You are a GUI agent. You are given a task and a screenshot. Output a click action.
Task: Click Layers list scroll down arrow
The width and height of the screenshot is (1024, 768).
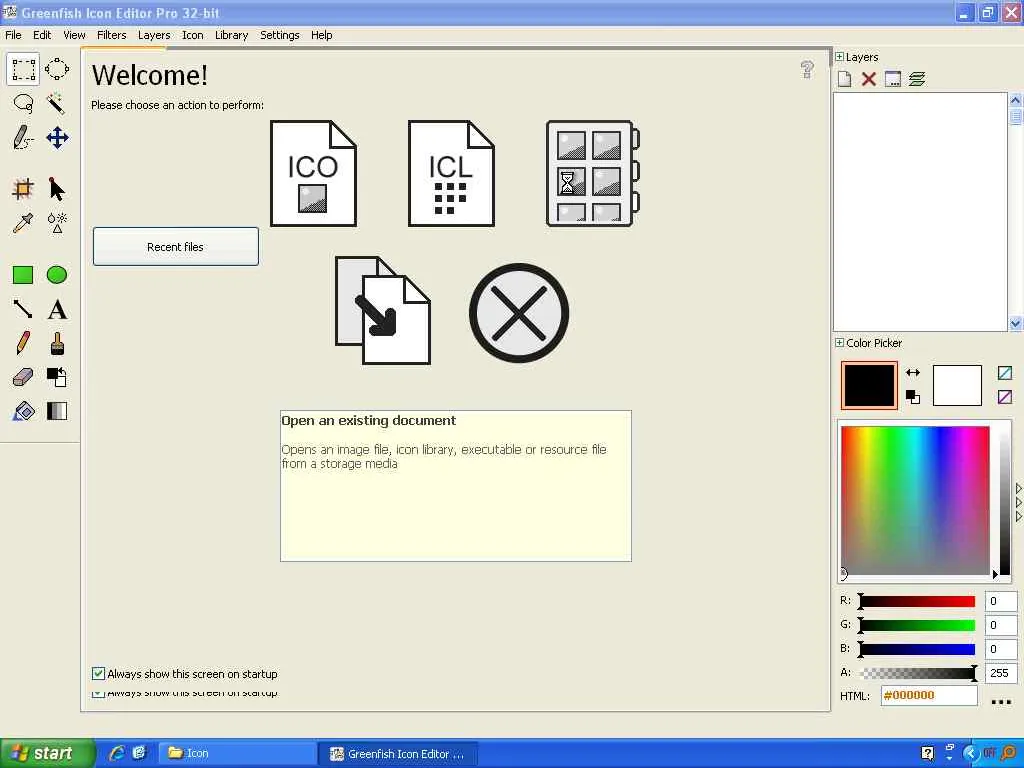(1016, 323)
